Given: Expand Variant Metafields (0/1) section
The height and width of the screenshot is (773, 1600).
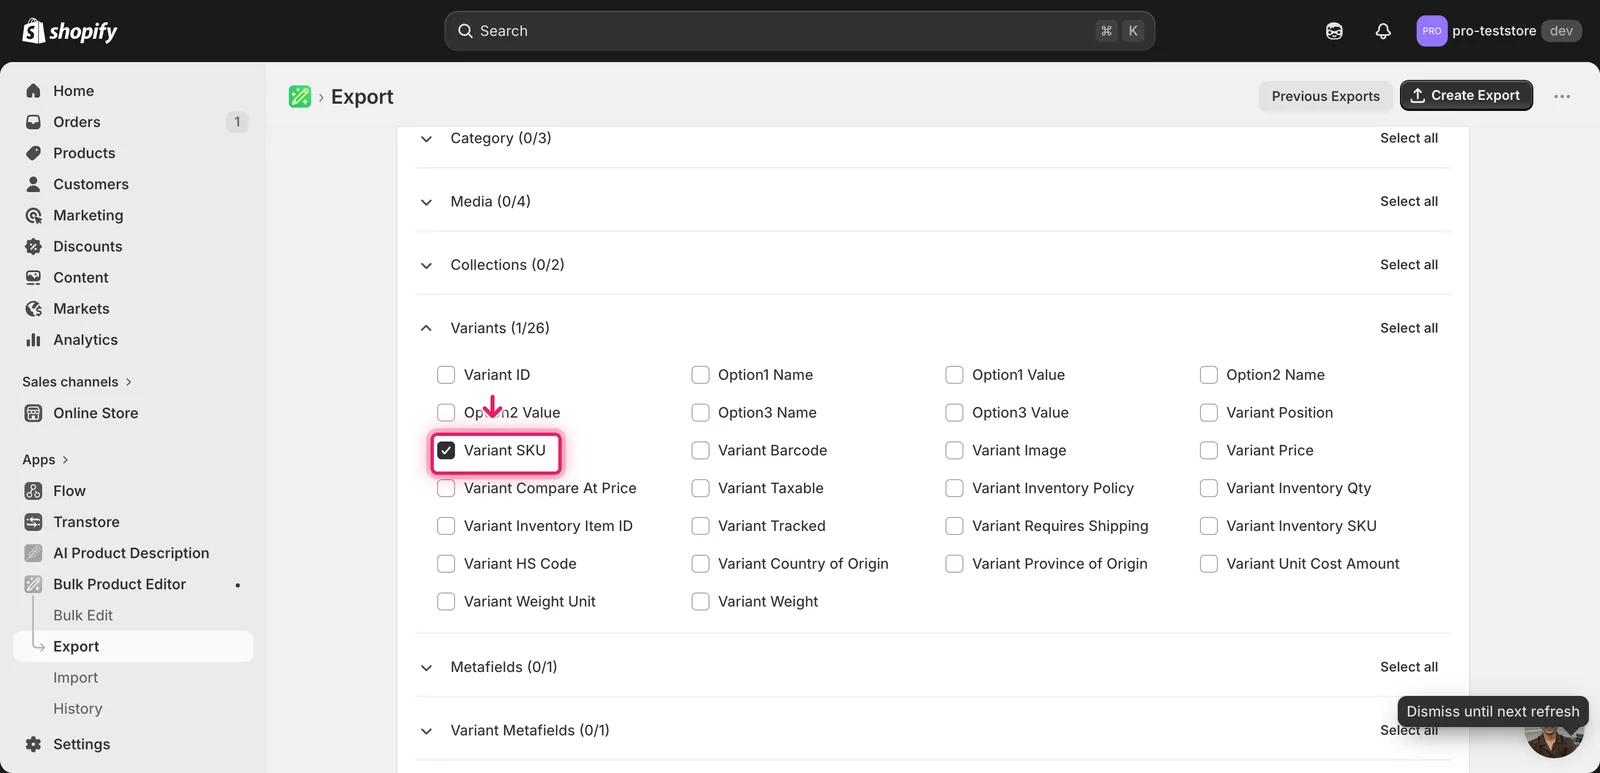Looking at the screenshot, I should tap(426, 731).
